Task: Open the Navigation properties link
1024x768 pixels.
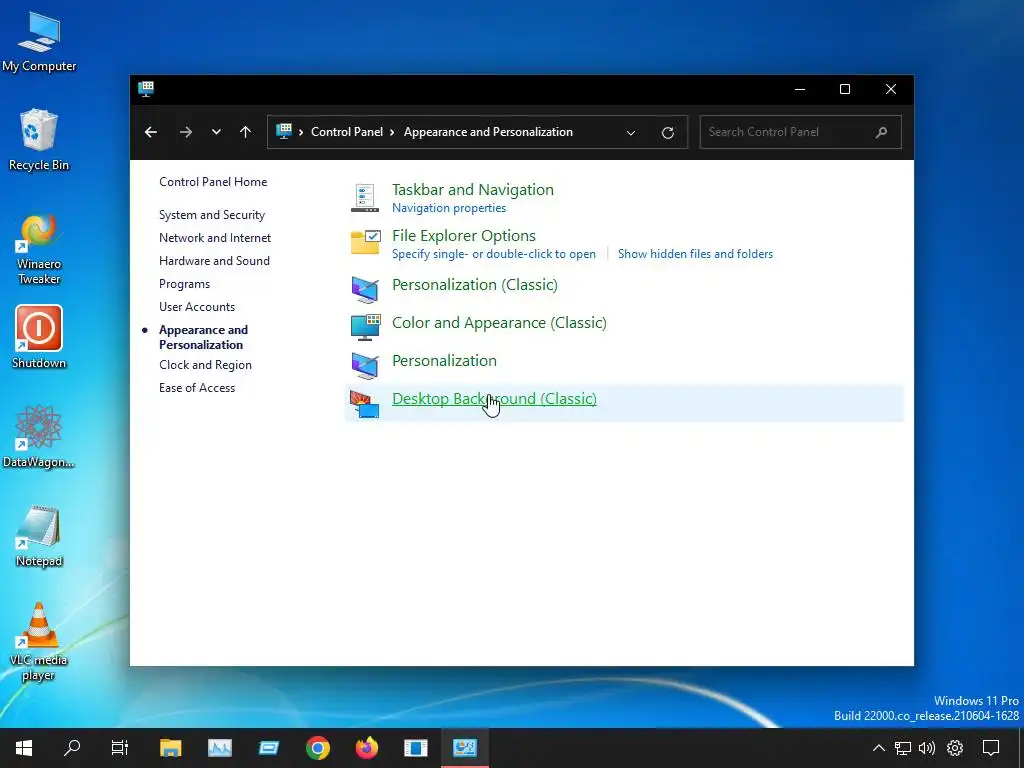Action: tap(449, 208)
